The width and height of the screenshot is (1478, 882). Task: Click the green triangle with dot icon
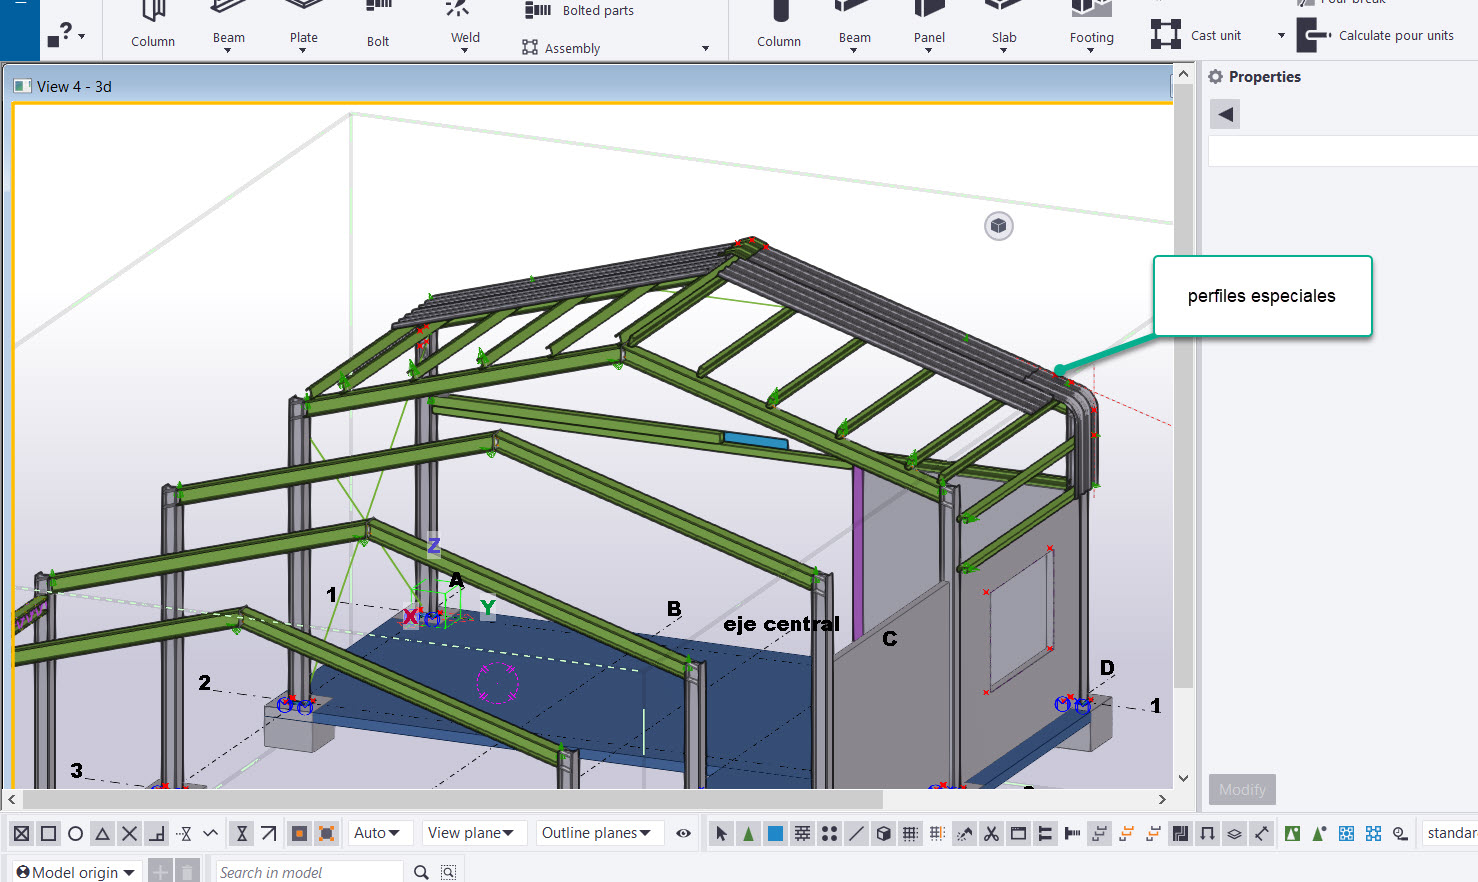click(1319, 833)
